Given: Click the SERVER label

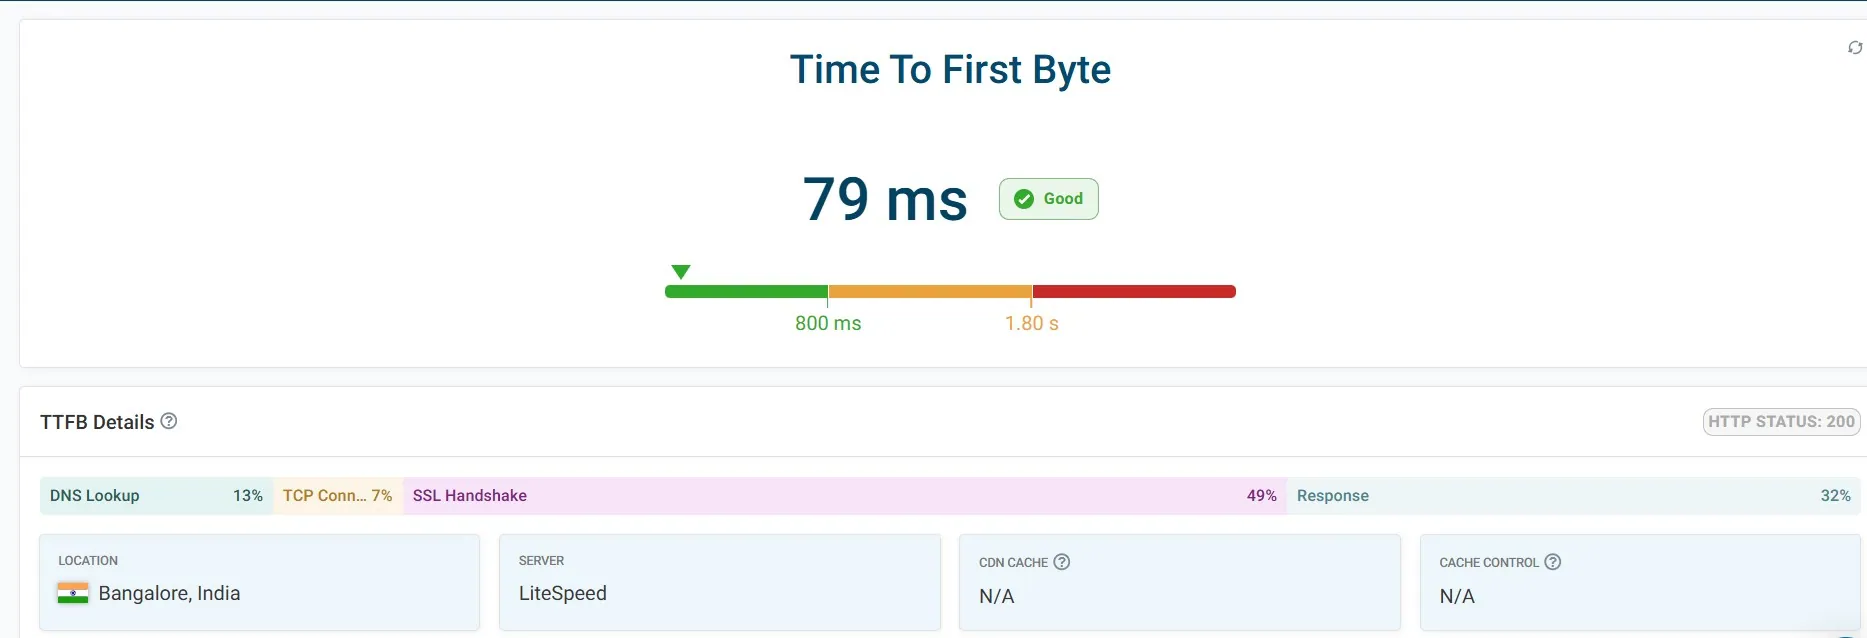Looking at the screenshot, I should point(542,561).
